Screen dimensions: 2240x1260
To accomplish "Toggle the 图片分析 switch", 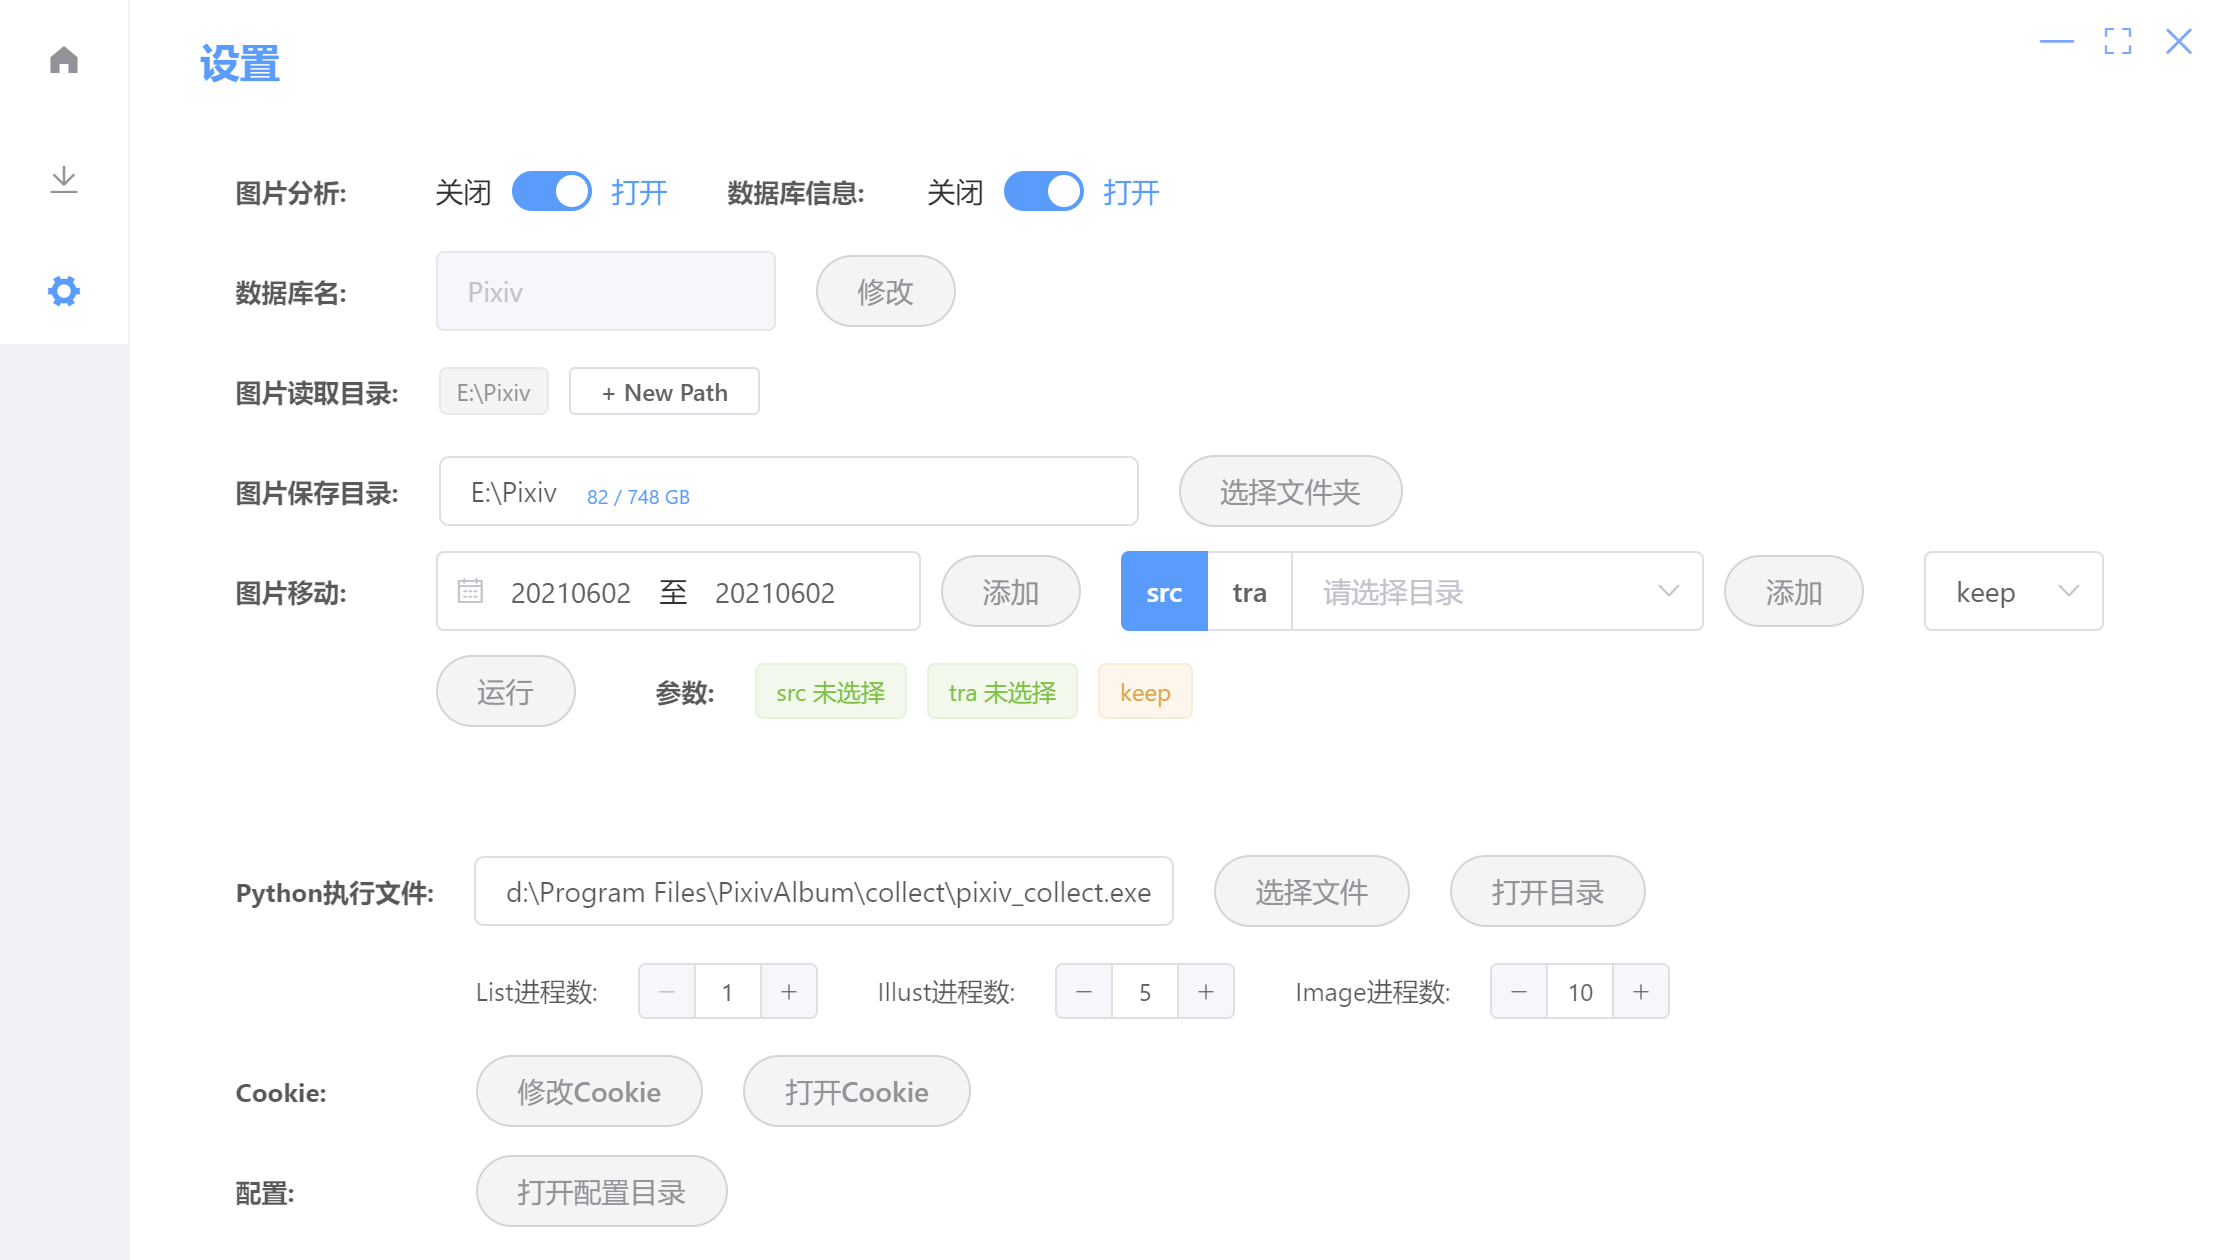I will (x=552, y=192).
